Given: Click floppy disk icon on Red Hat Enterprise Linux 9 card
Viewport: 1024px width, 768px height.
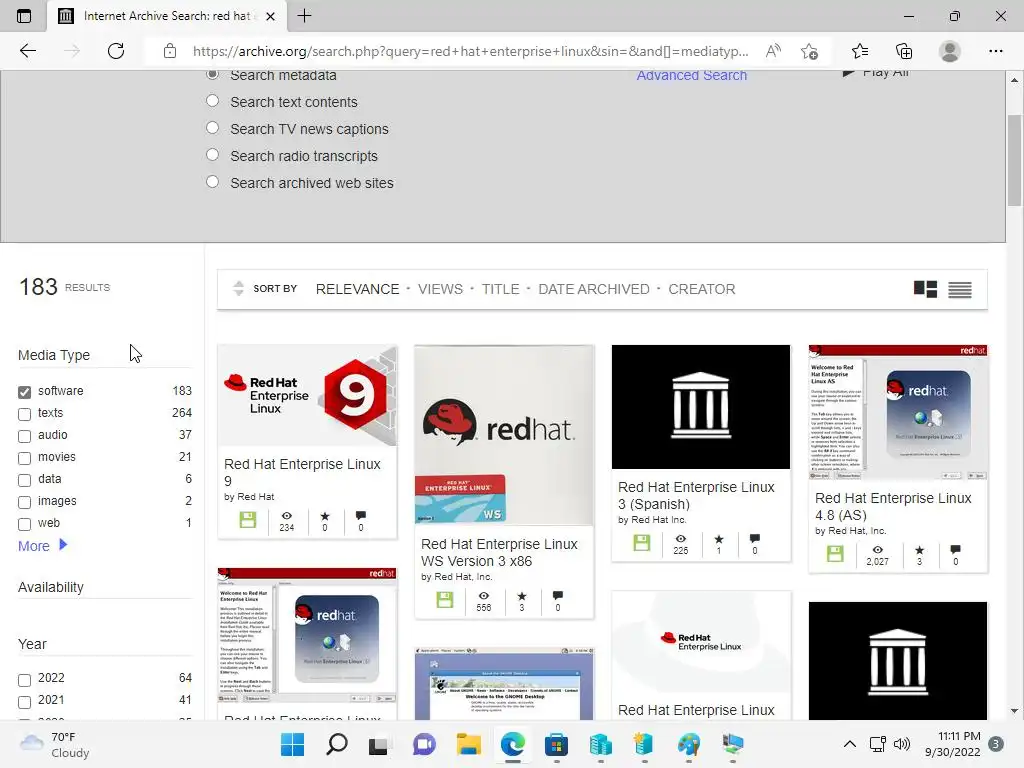Looking at the screenshot, I should pyautogui.click(x=248, y=520).
